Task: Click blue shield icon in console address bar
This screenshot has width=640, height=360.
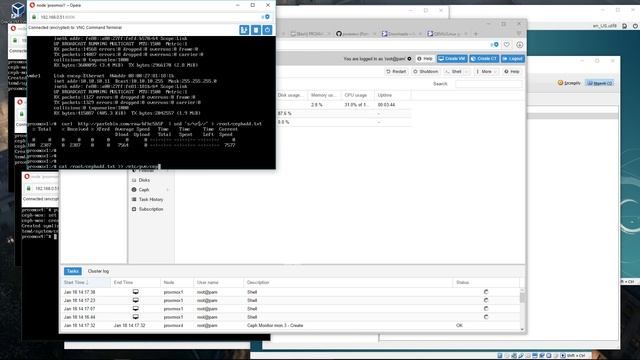Action: [267, 17]
